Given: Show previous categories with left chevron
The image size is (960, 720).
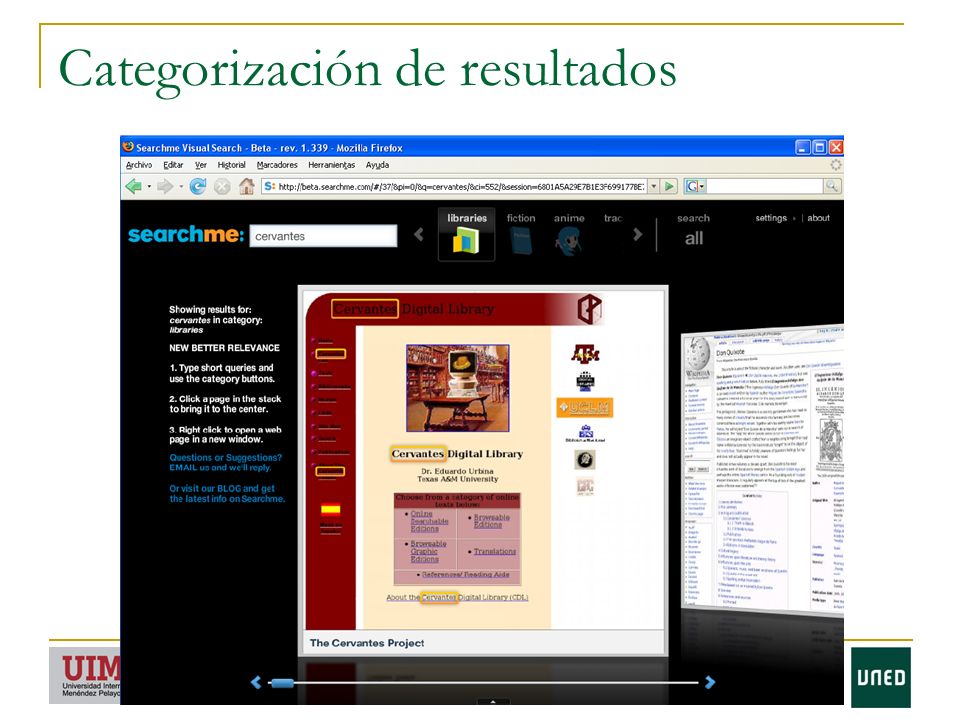Looking at the screenshot, I should pyautogui.click(x=419, y=234).
